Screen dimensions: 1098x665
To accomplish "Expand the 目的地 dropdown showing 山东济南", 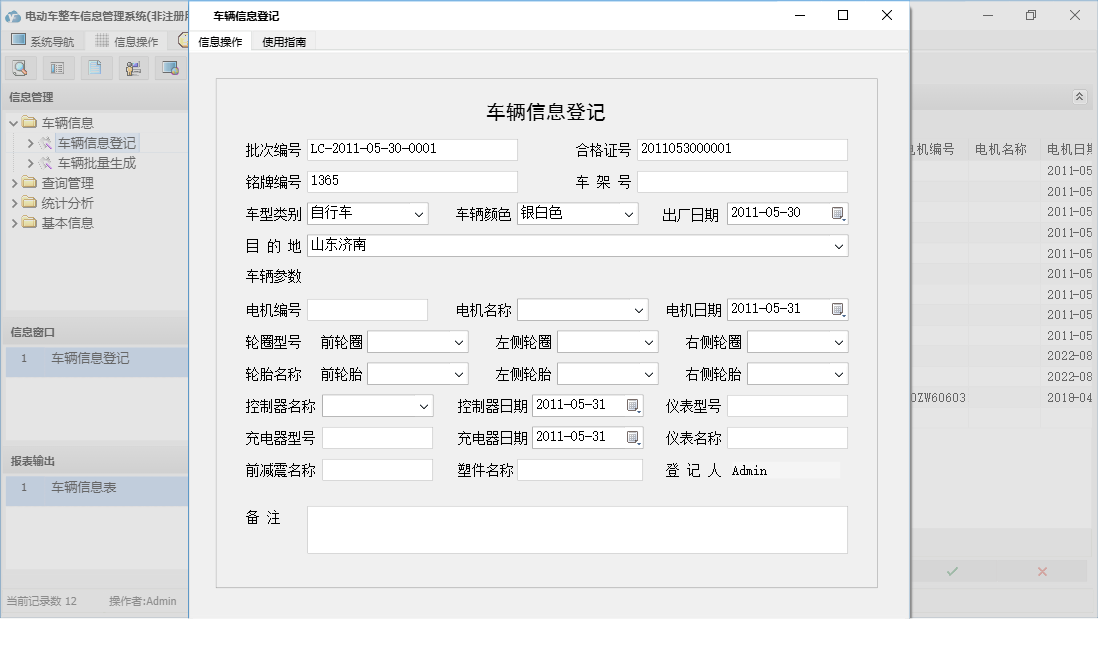I will (x=838, y=245).
